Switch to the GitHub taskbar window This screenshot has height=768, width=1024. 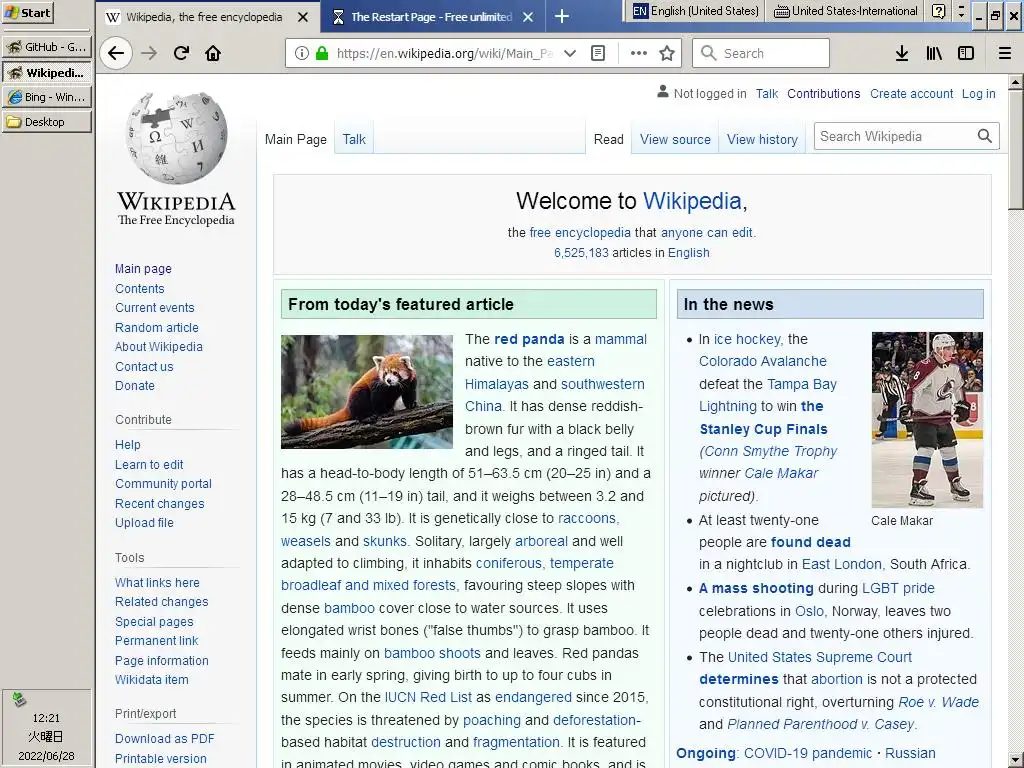click(46, 46)
